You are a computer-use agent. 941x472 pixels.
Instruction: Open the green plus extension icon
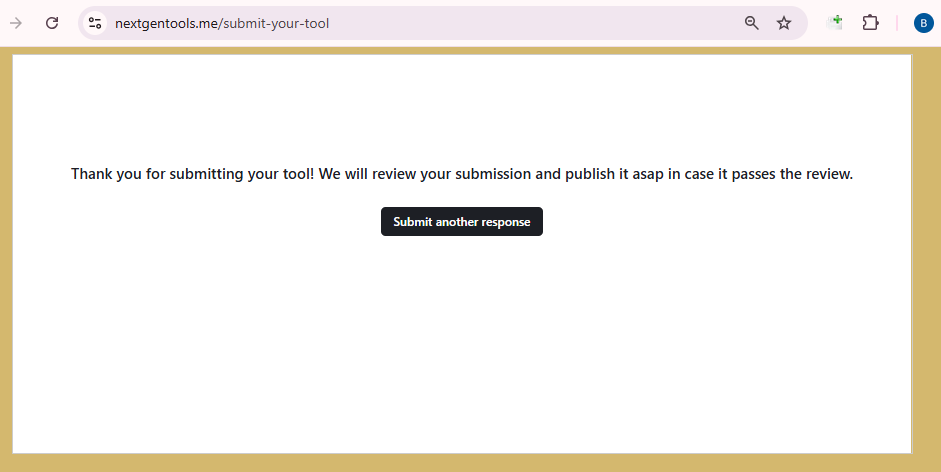[834, 22]
